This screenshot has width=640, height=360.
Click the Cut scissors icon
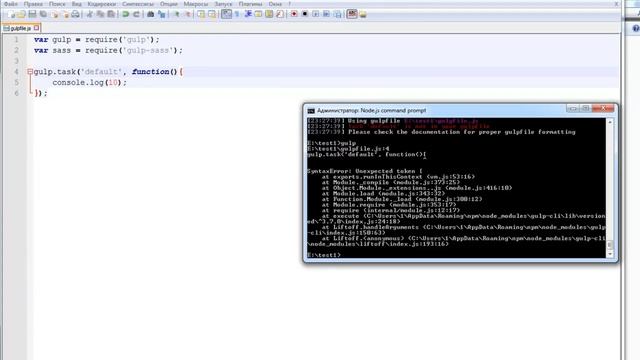pos(89,14)
